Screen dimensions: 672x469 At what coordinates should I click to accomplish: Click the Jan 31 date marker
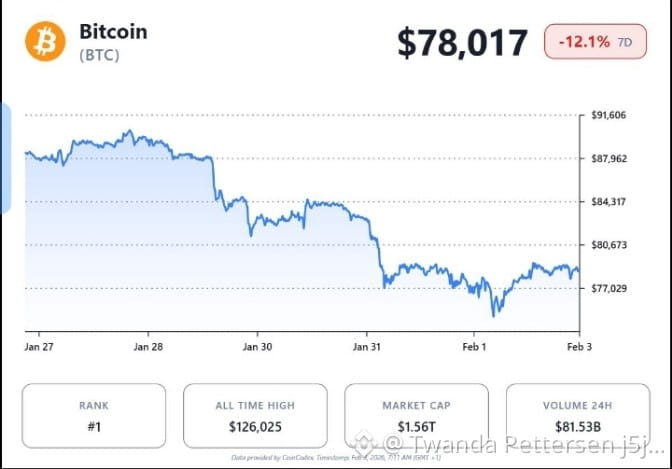pos(366,347)
